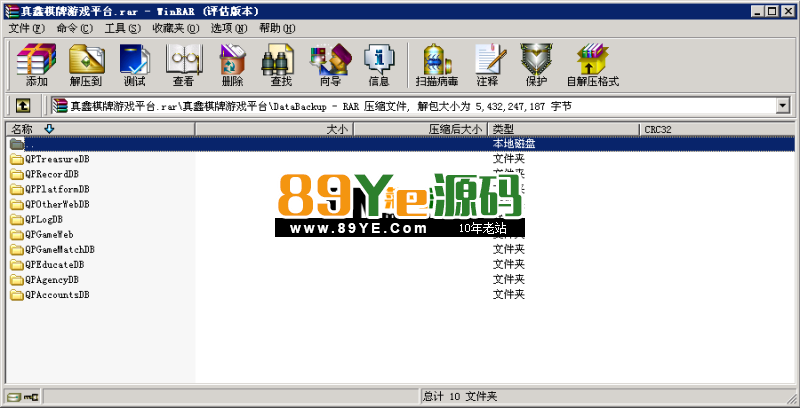
Task: Click the WinRAR title bar app icon
Action: tap(11, 11)
